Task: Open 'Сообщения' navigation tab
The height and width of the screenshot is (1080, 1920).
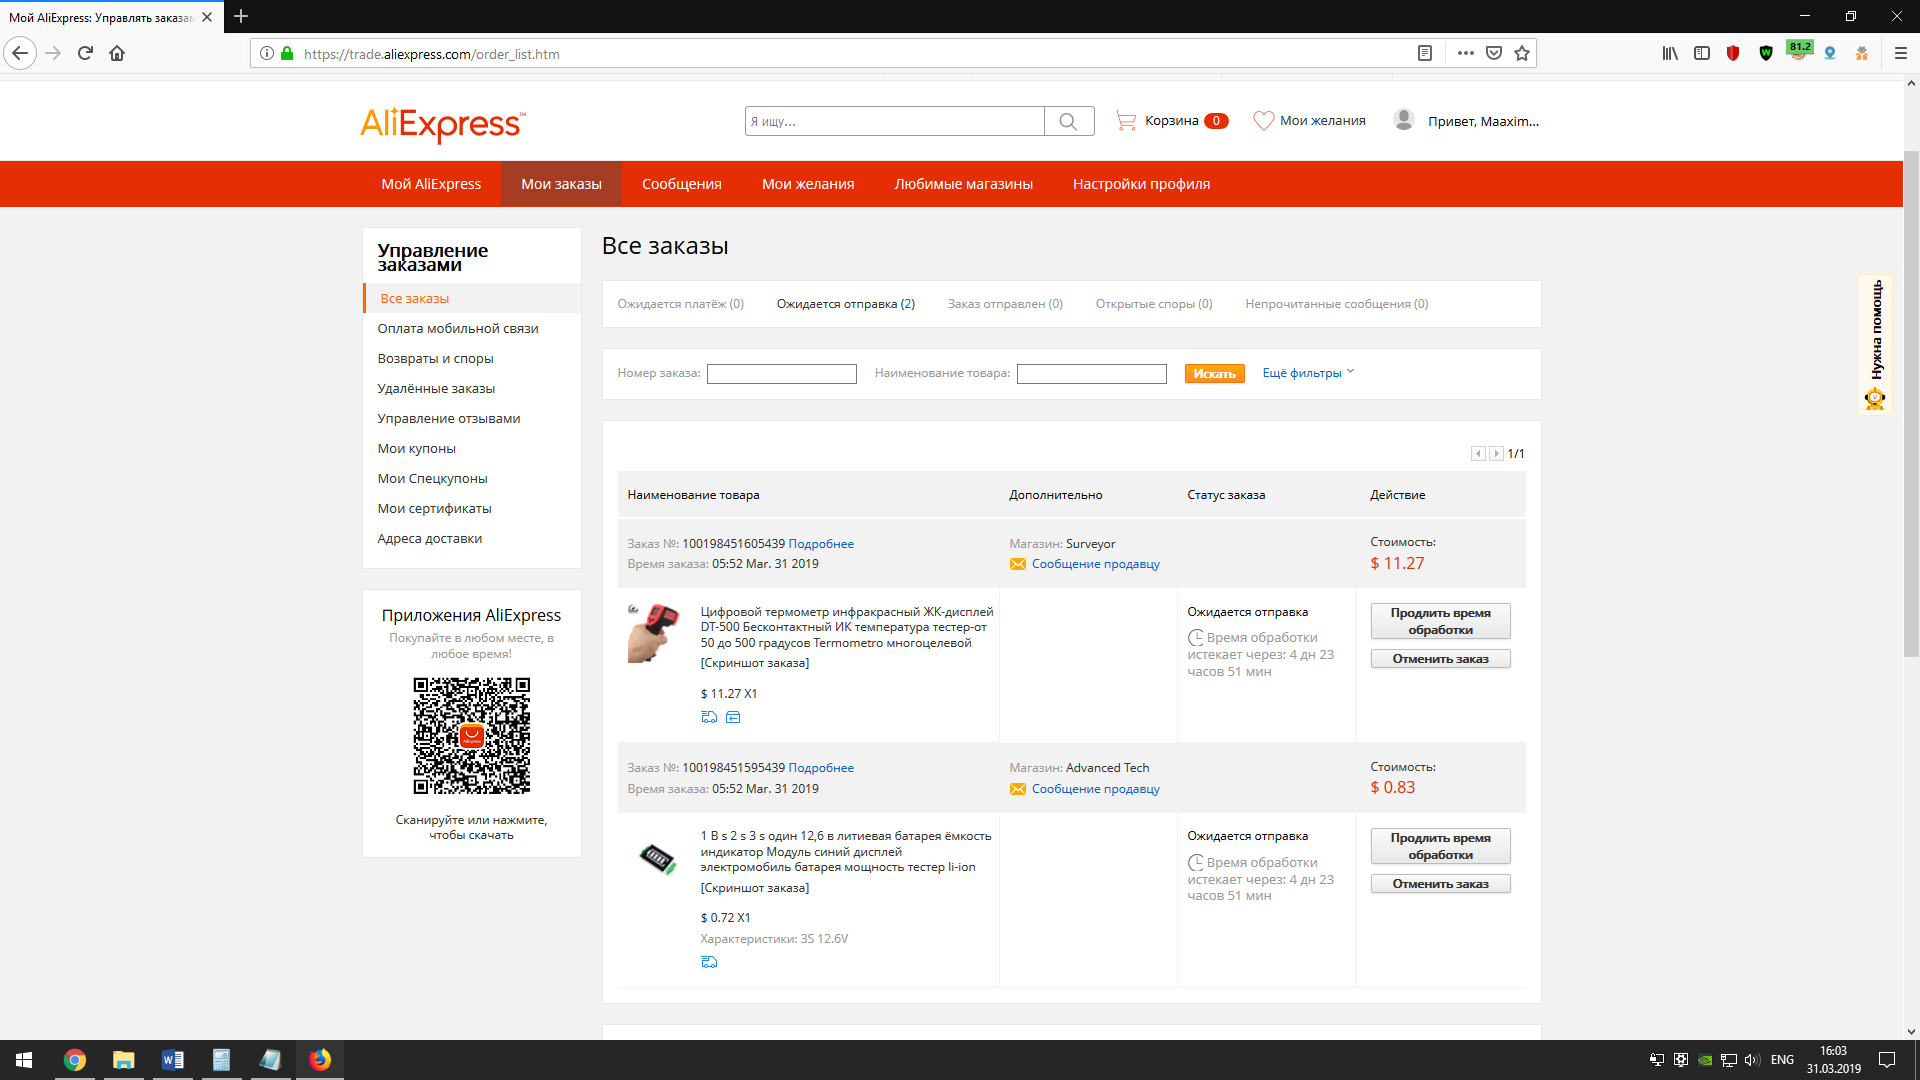Action: click(x=682, y=184)
